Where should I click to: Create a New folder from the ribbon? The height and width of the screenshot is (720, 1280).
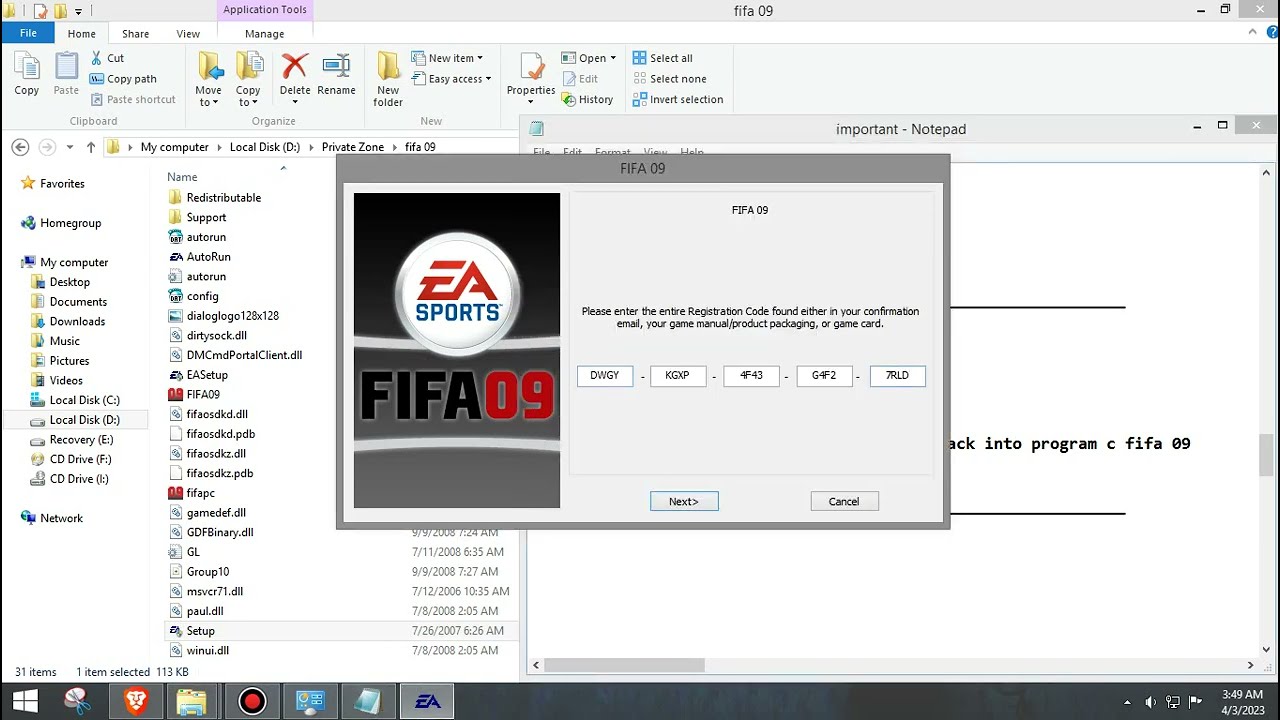click(388, 79)
